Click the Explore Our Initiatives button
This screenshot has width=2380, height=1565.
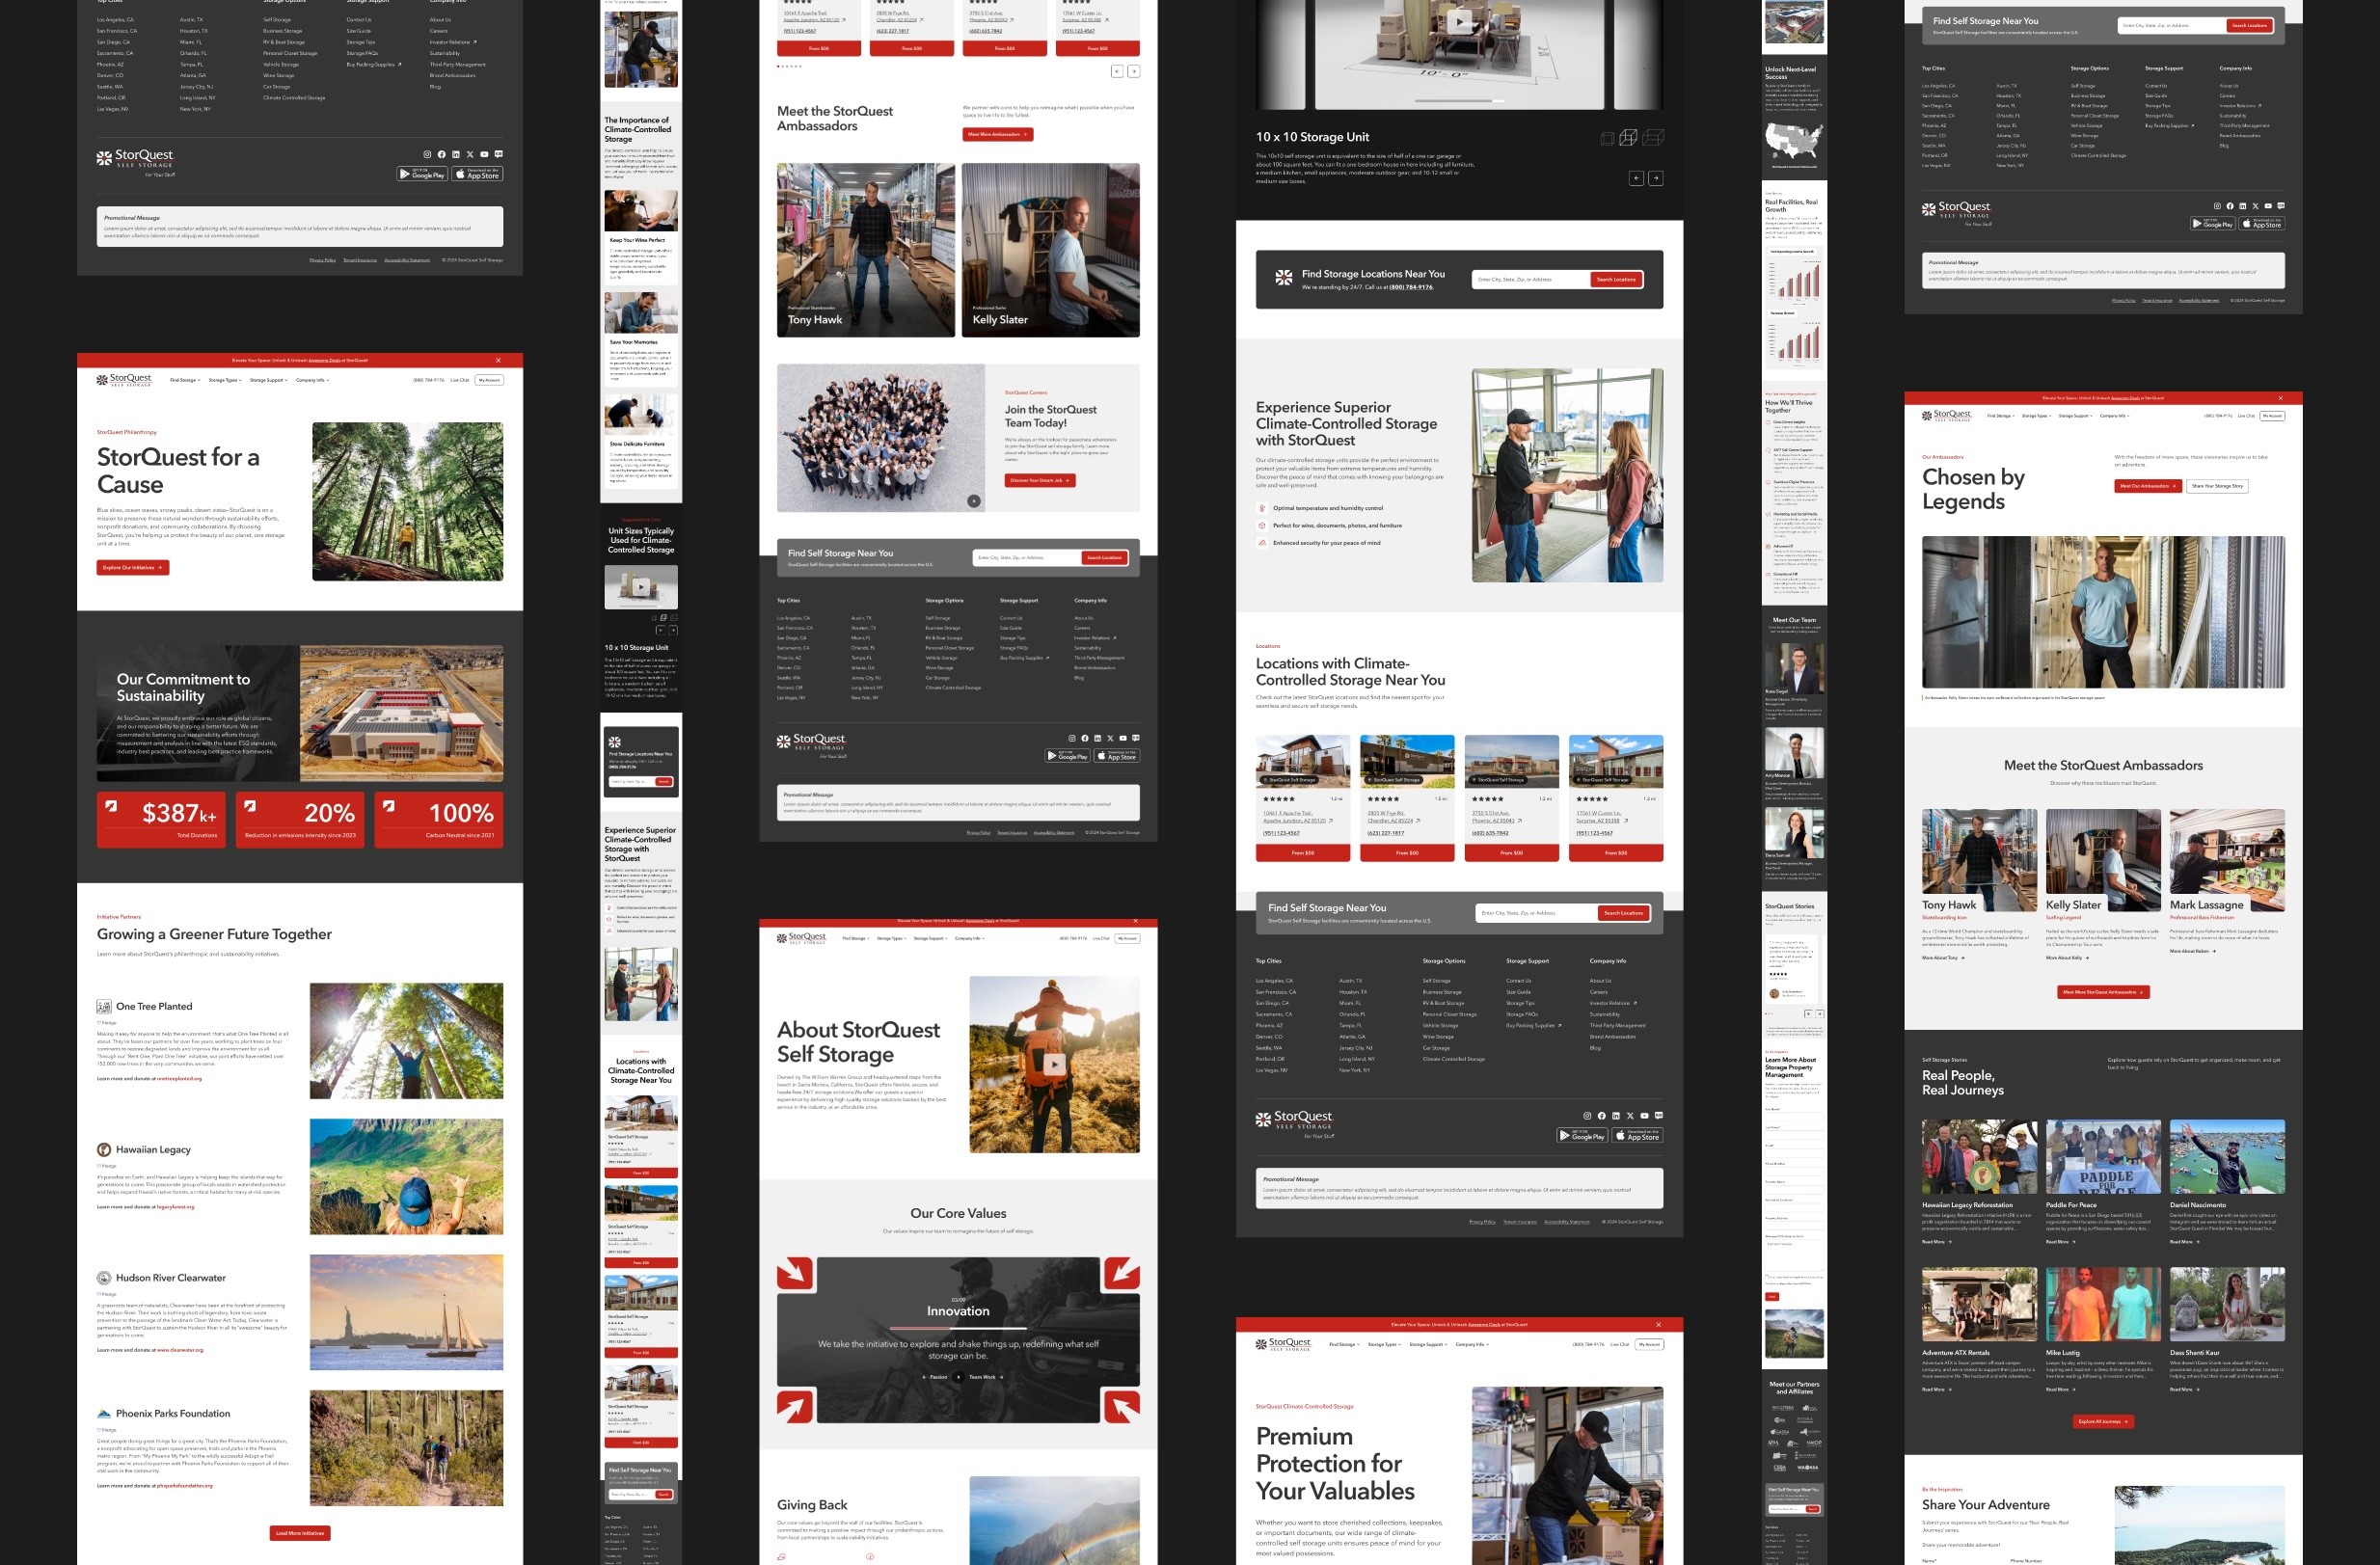[x=132, y=568]
